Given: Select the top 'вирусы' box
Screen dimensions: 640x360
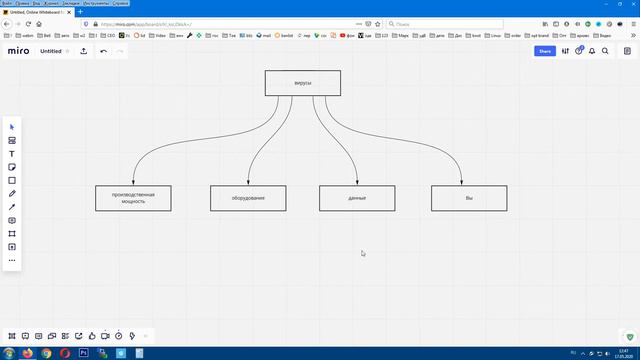Looking at the screenshot, I should (x=303, y=83).
